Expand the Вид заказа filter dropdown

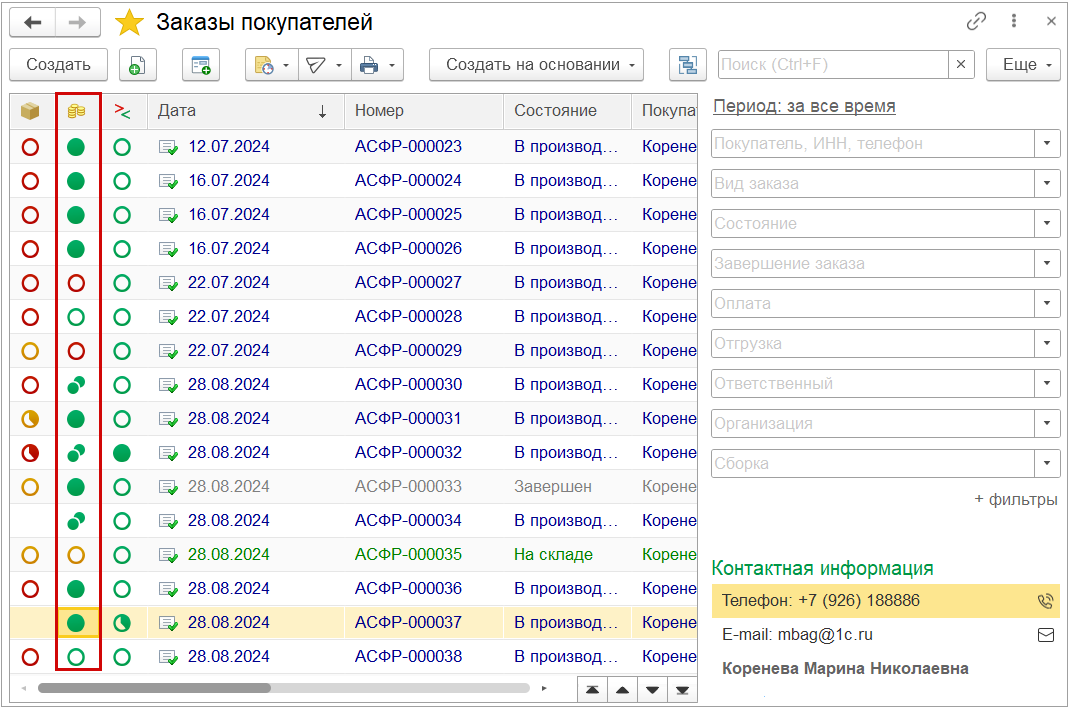pos(1047,183)
